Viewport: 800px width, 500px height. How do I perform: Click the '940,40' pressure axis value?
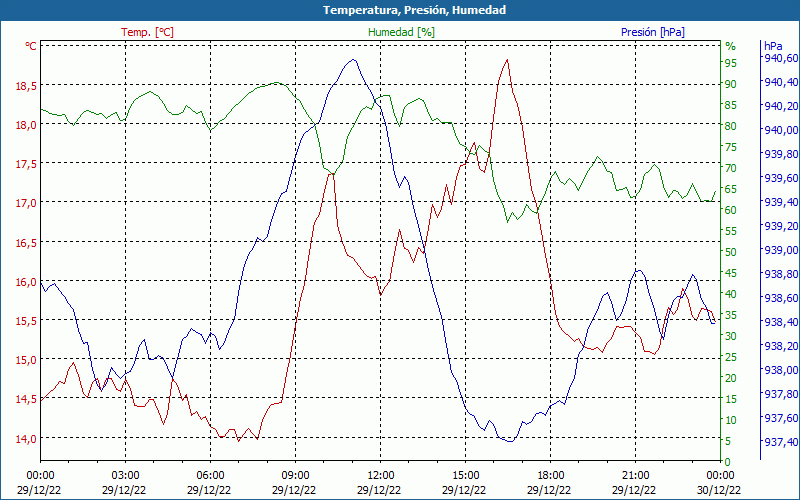coord(781,82)
